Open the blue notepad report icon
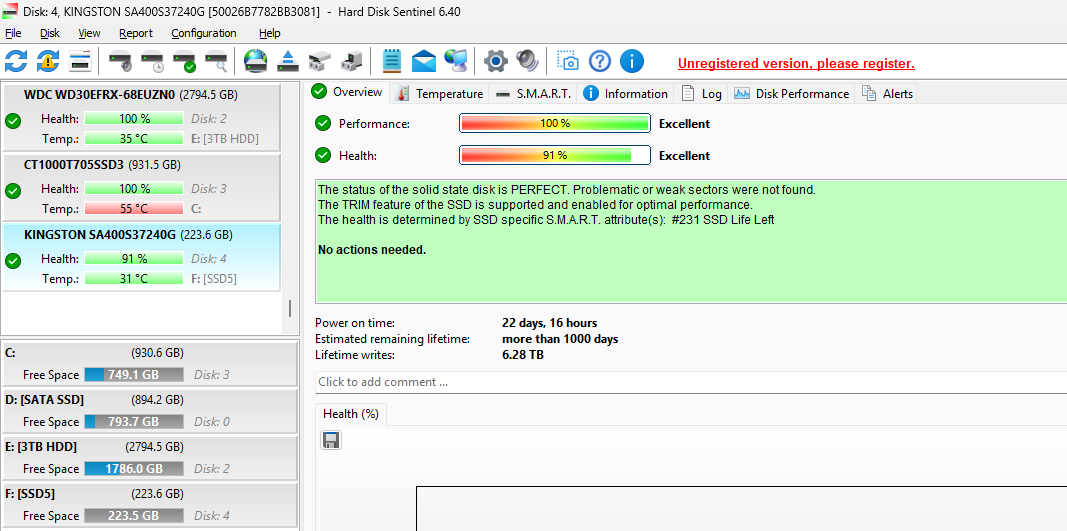Image resolution: width=1067 pixels, height=531 pixels. pyautogui.click(x=391, y=61)
